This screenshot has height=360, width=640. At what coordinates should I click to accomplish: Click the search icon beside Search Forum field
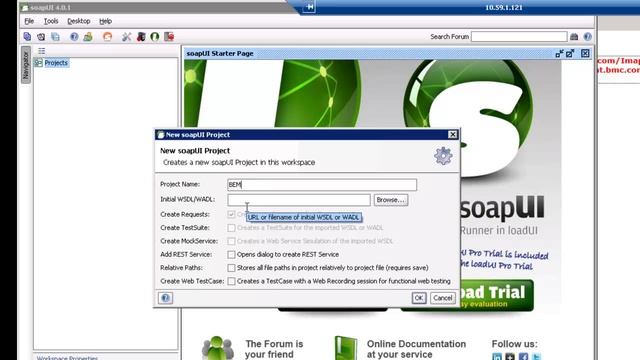[574, 37]
